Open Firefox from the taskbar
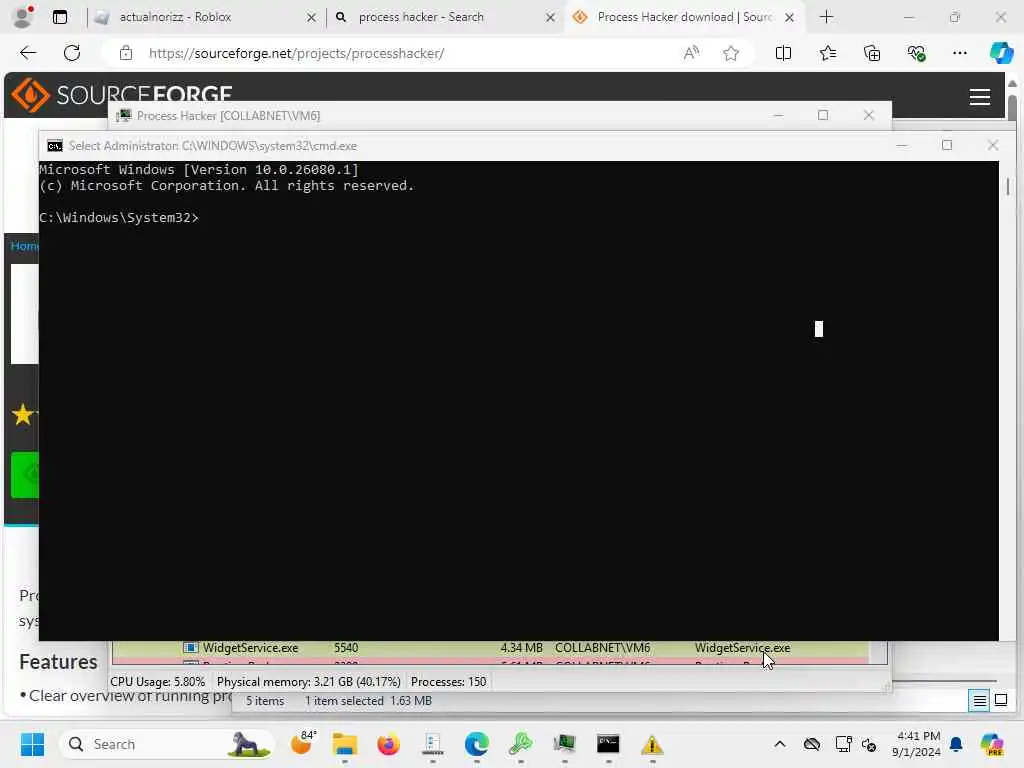Screen dimensions: 1024x768 tap(389, 744)
